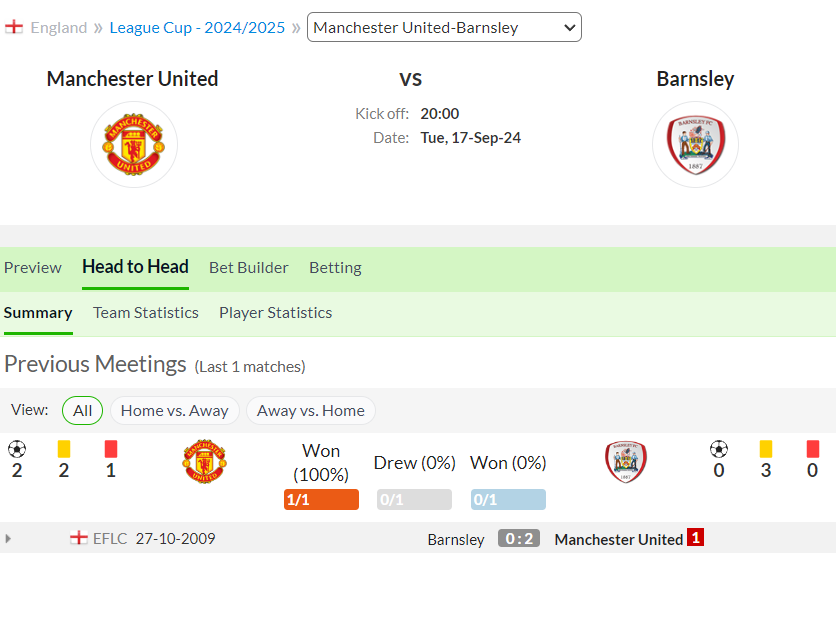Click the 0:2 score button
The width and height of the screenshot is (837, 637).
coord(519,538)
